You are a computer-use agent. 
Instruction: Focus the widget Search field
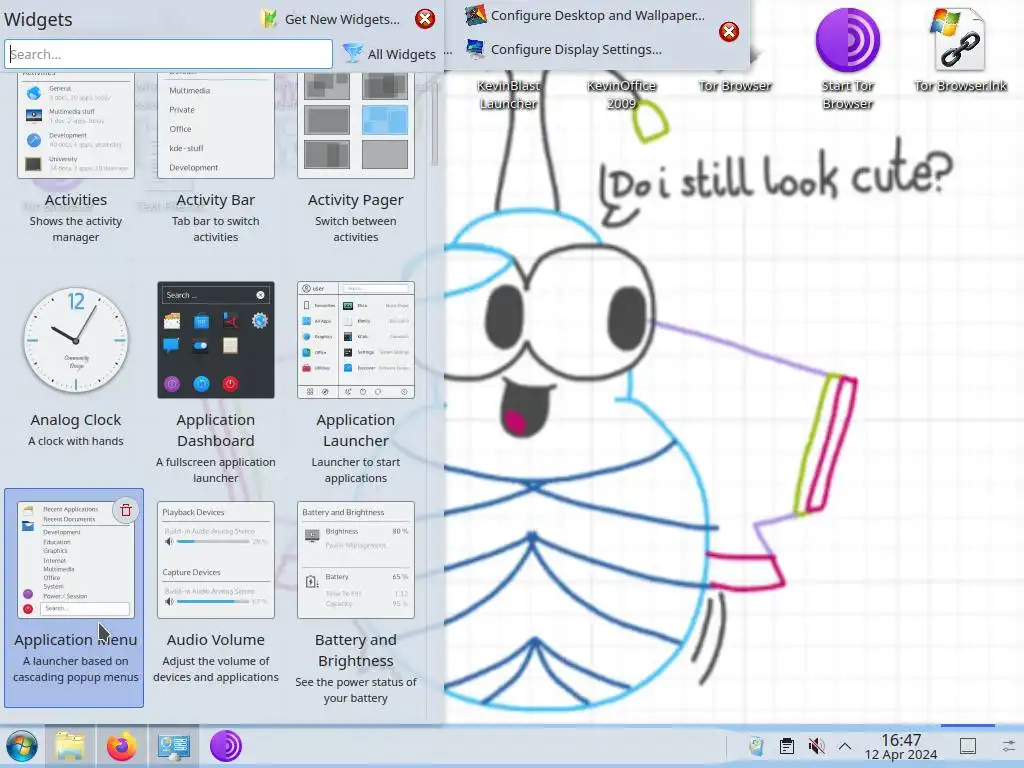pyautogui.click(x=168, y=54)
